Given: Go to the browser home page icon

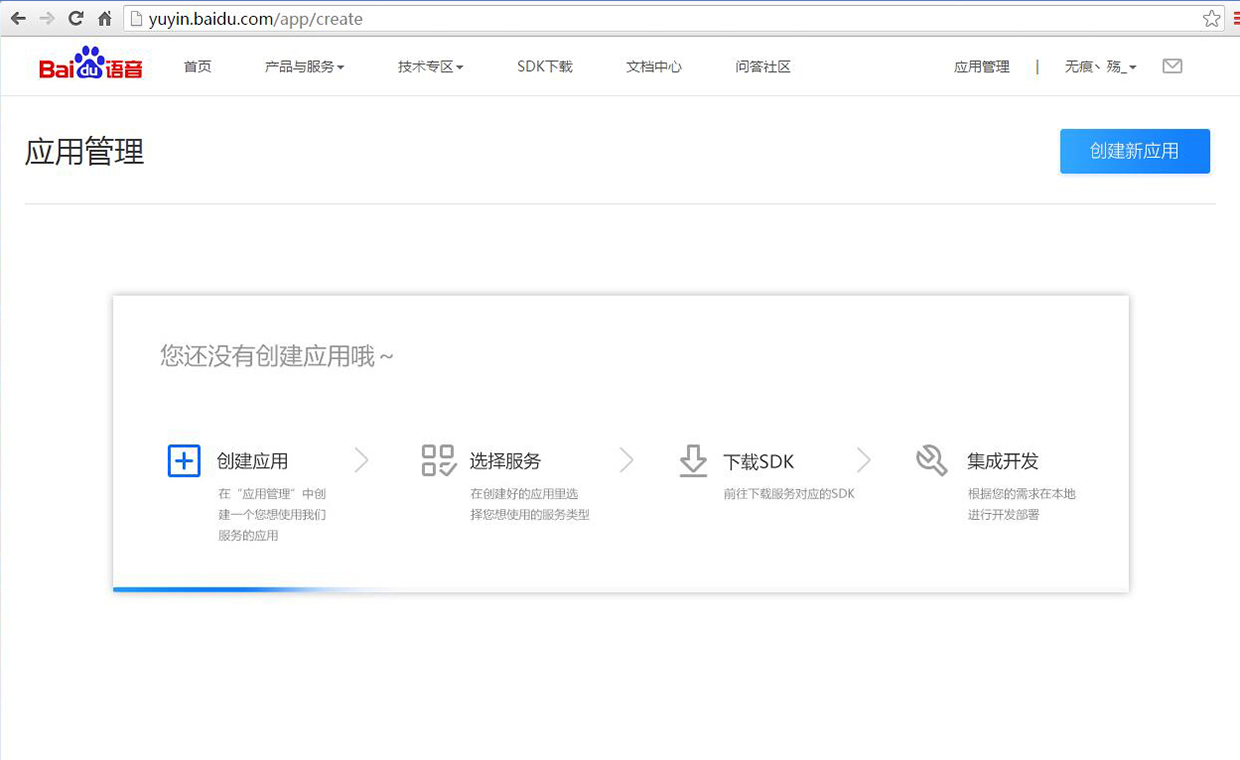Looking at the screenshot, I should pos(104,18).
